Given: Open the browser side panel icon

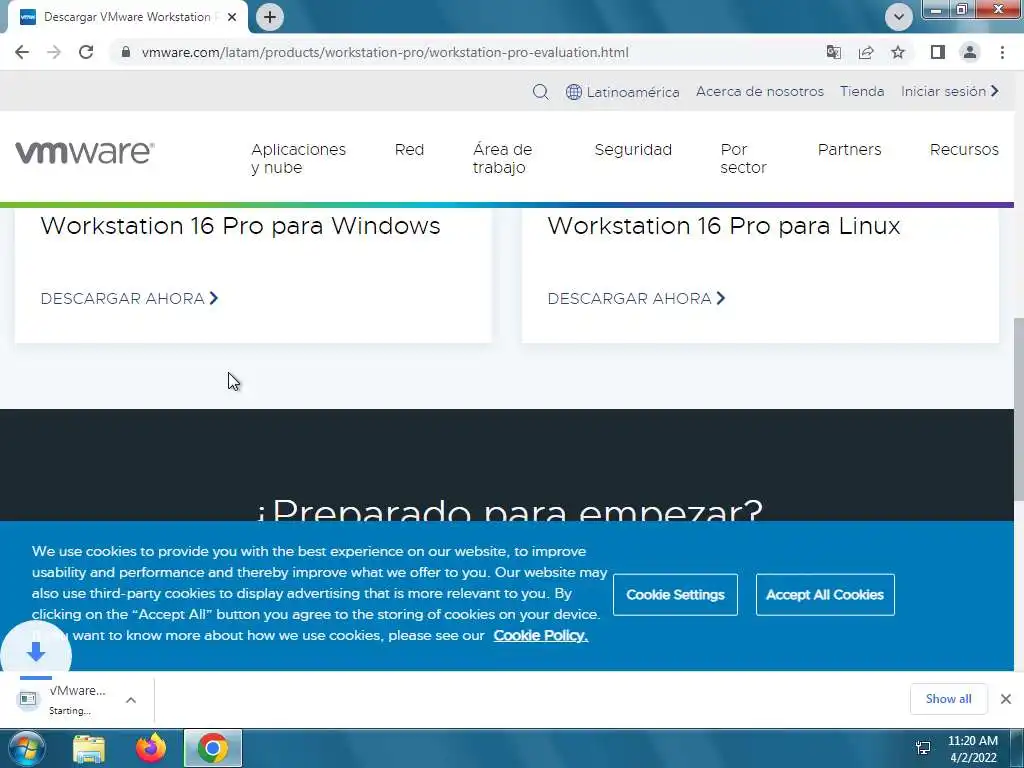Looking at the screenshot, I should [938, 52].
